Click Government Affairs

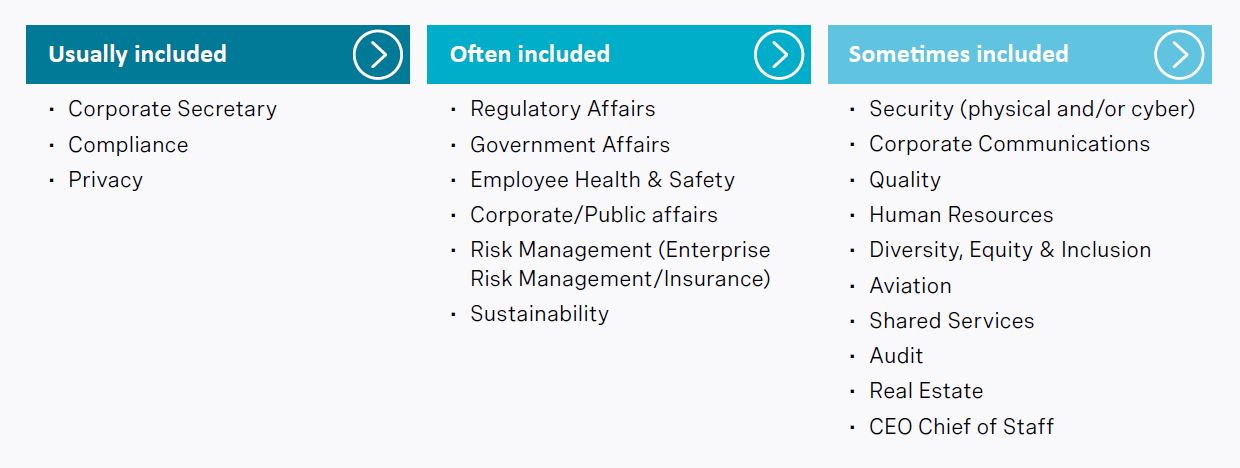click(x=570, y=145)
